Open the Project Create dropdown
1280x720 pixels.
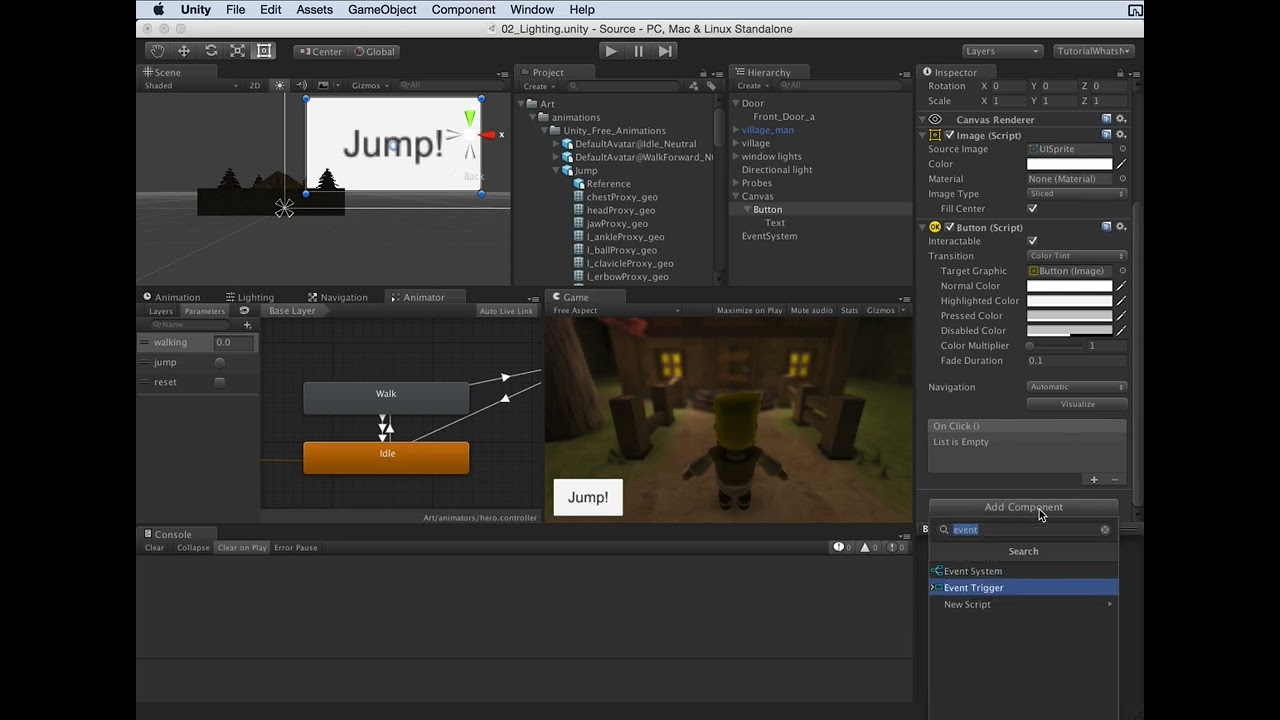pyautogui.click(x=539, y=86)
